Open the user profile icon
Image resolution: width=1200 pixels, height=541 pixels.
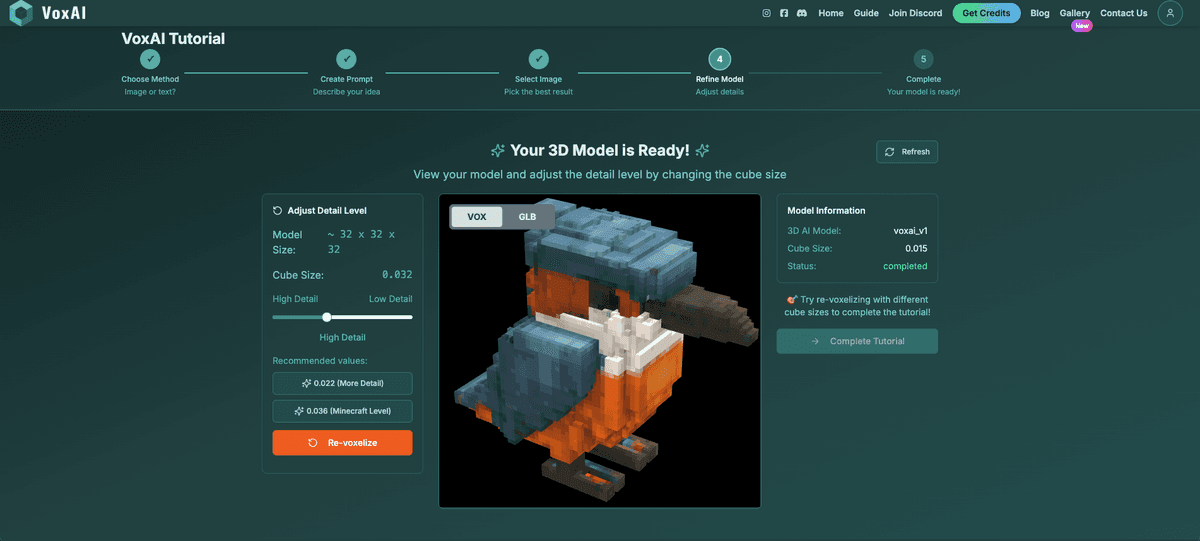[1170, 13]
